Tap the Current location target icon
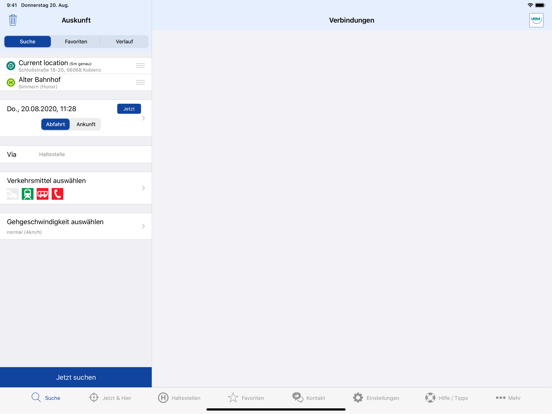Viewport: 552px width, 414px height. (11, 65)
